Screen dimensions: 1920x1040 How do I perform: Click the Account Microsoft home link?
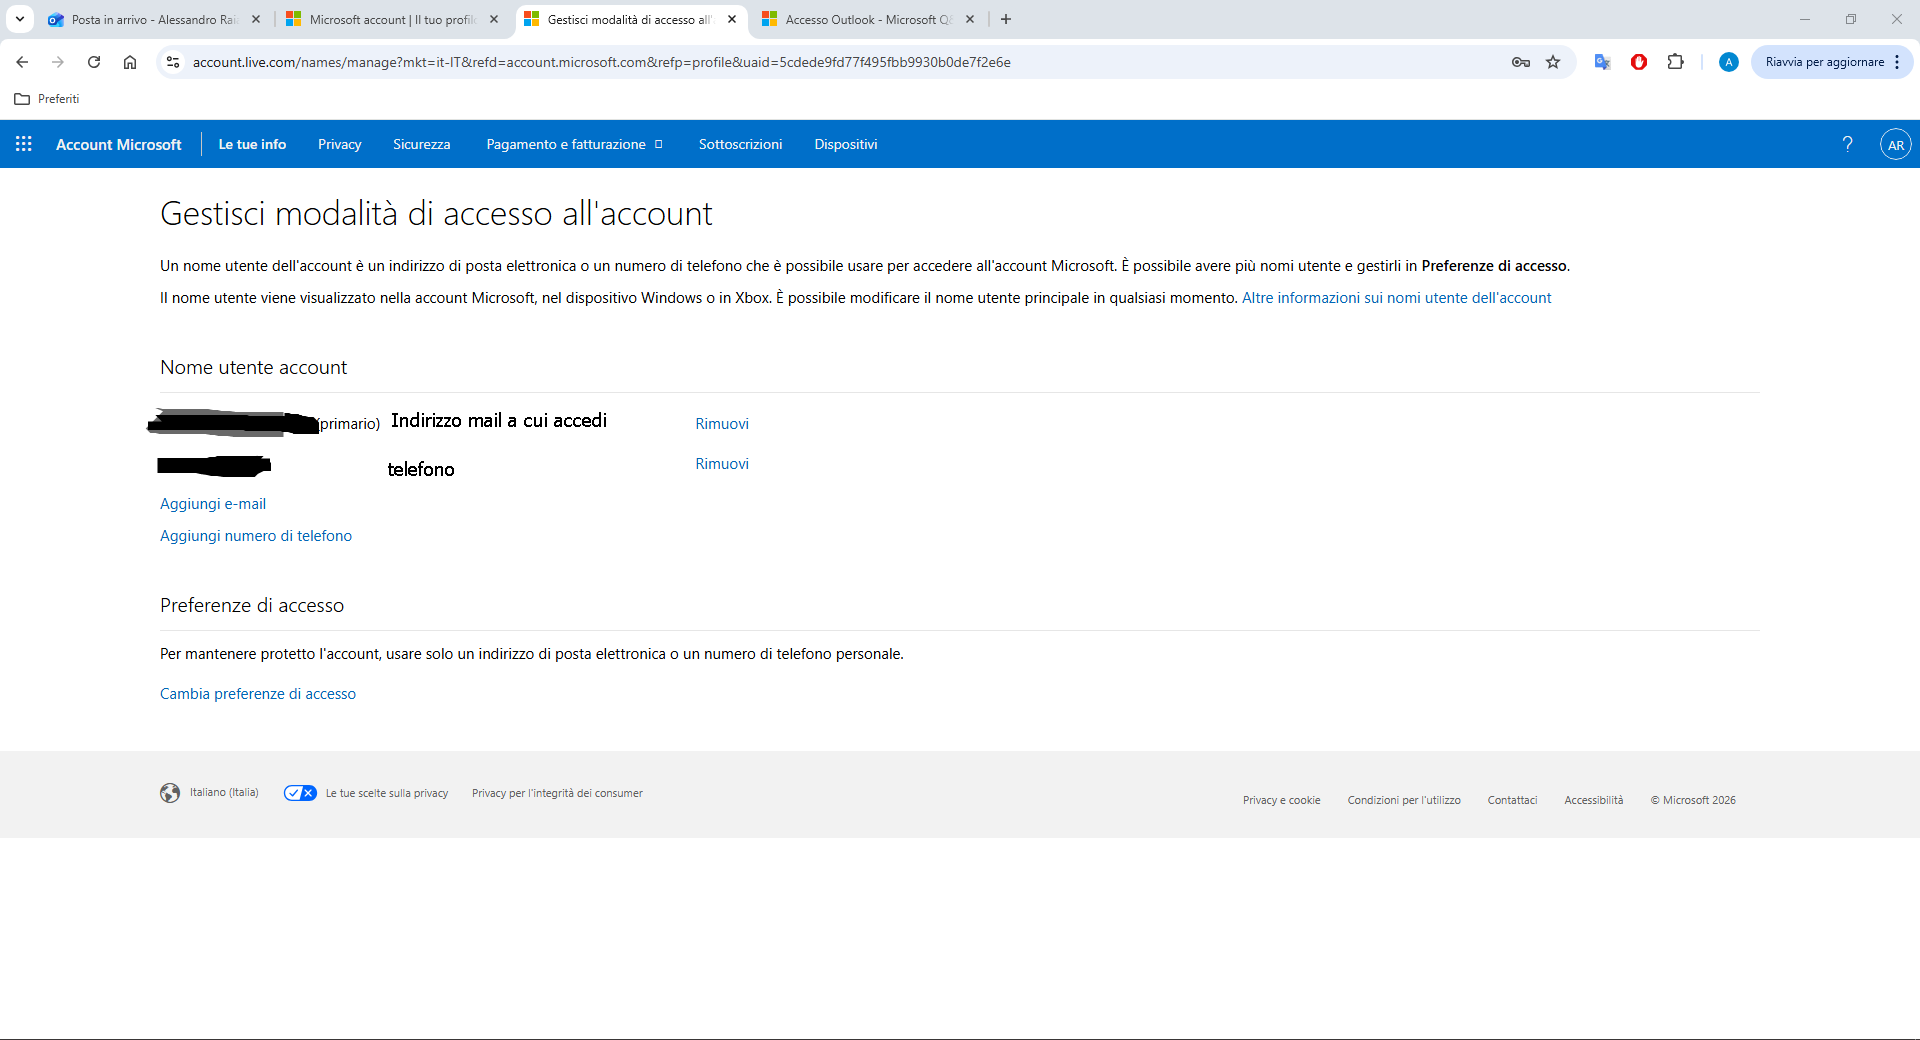click(119, 144)
